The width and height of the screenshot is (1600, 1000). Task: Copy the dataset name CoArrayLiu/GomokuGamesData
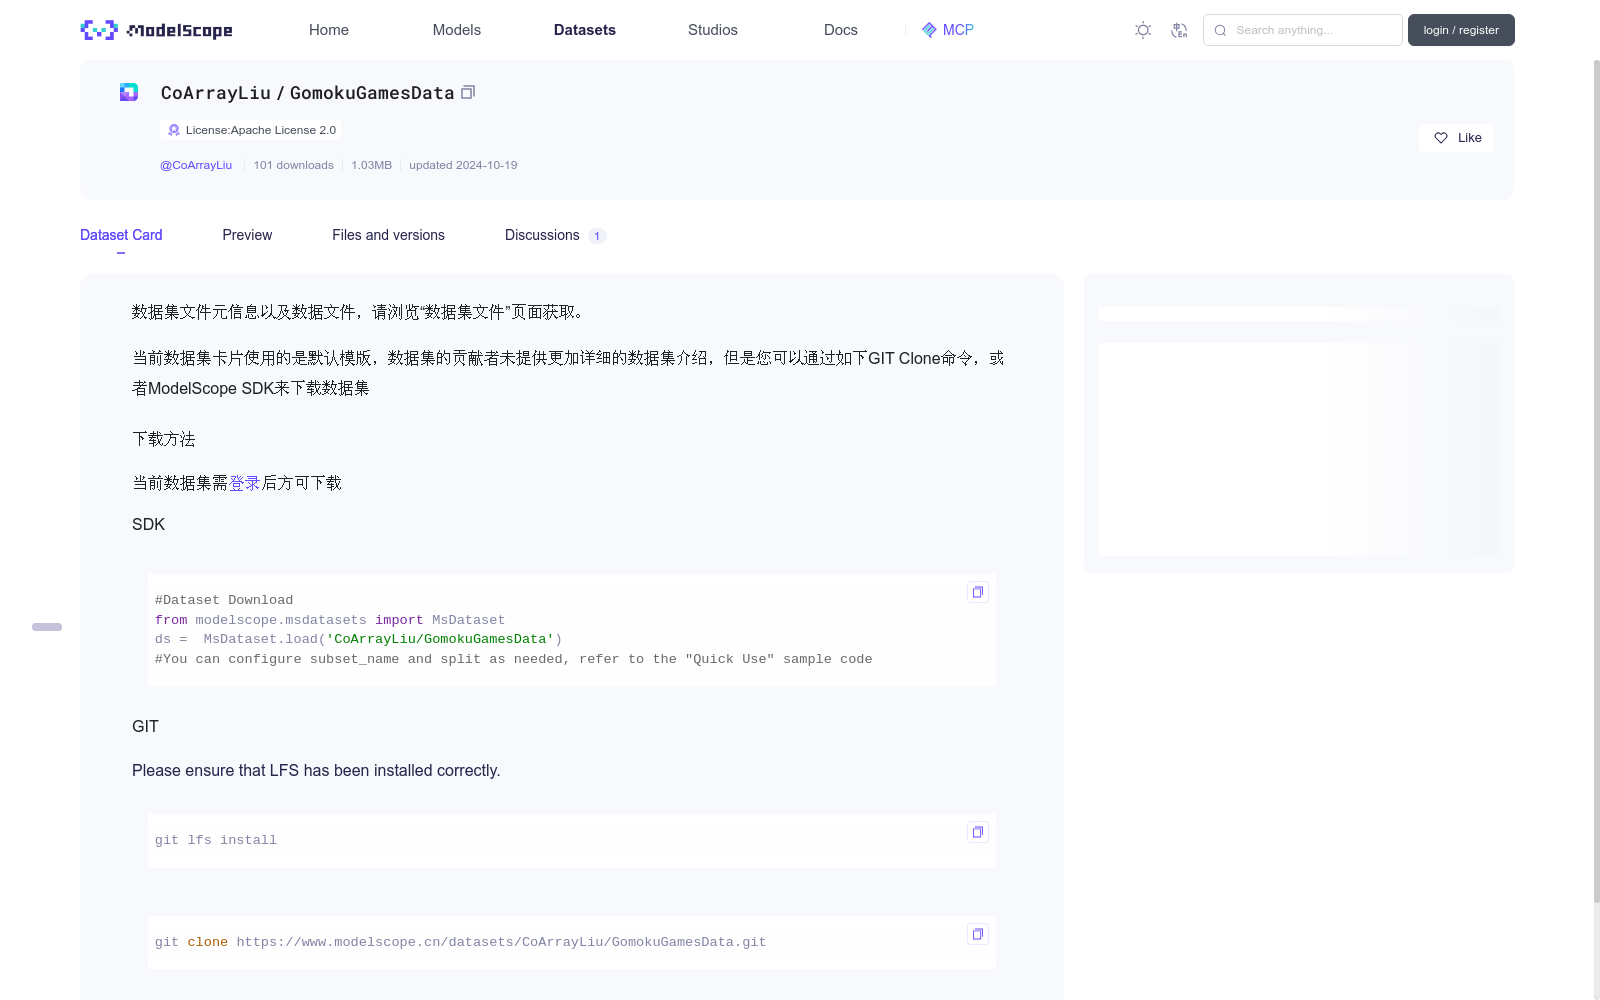click(x=468, y=92)
